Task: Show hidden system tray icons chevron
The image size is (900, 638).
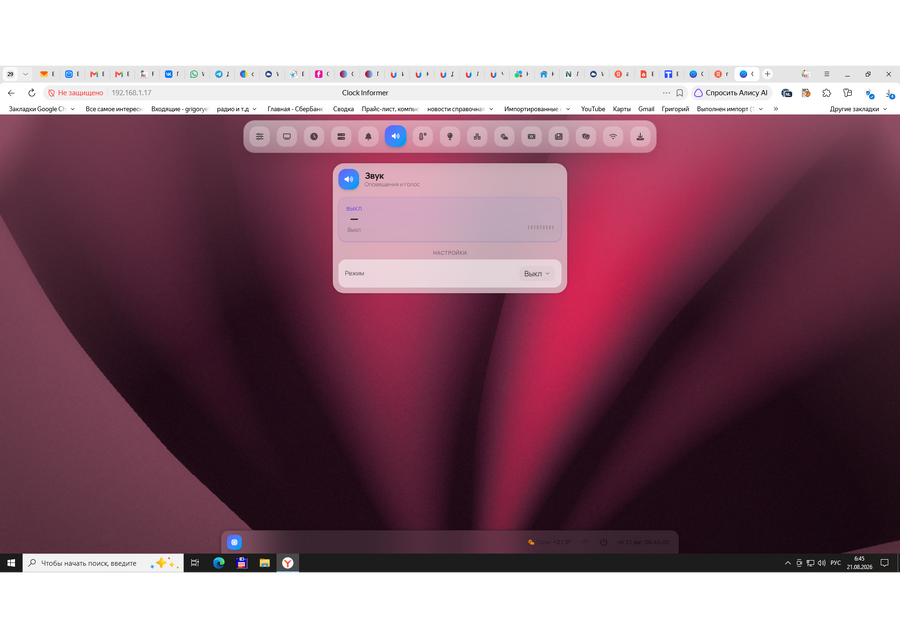Action: click(788, 563)
